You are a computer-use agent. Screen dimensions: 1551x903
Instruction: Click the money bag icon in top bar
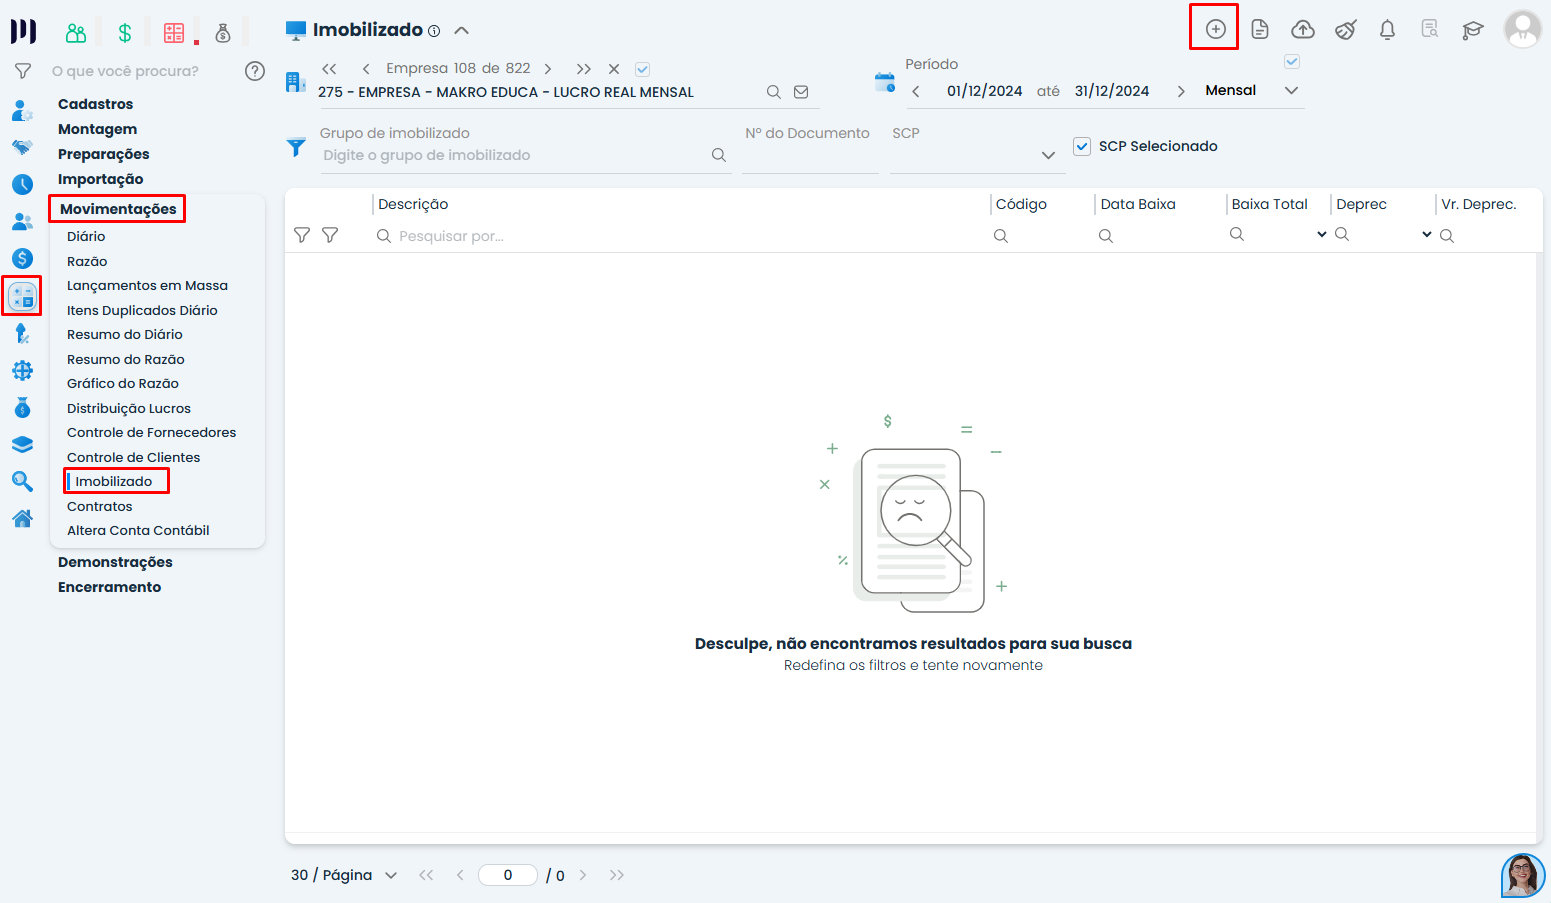click(223, 33)
